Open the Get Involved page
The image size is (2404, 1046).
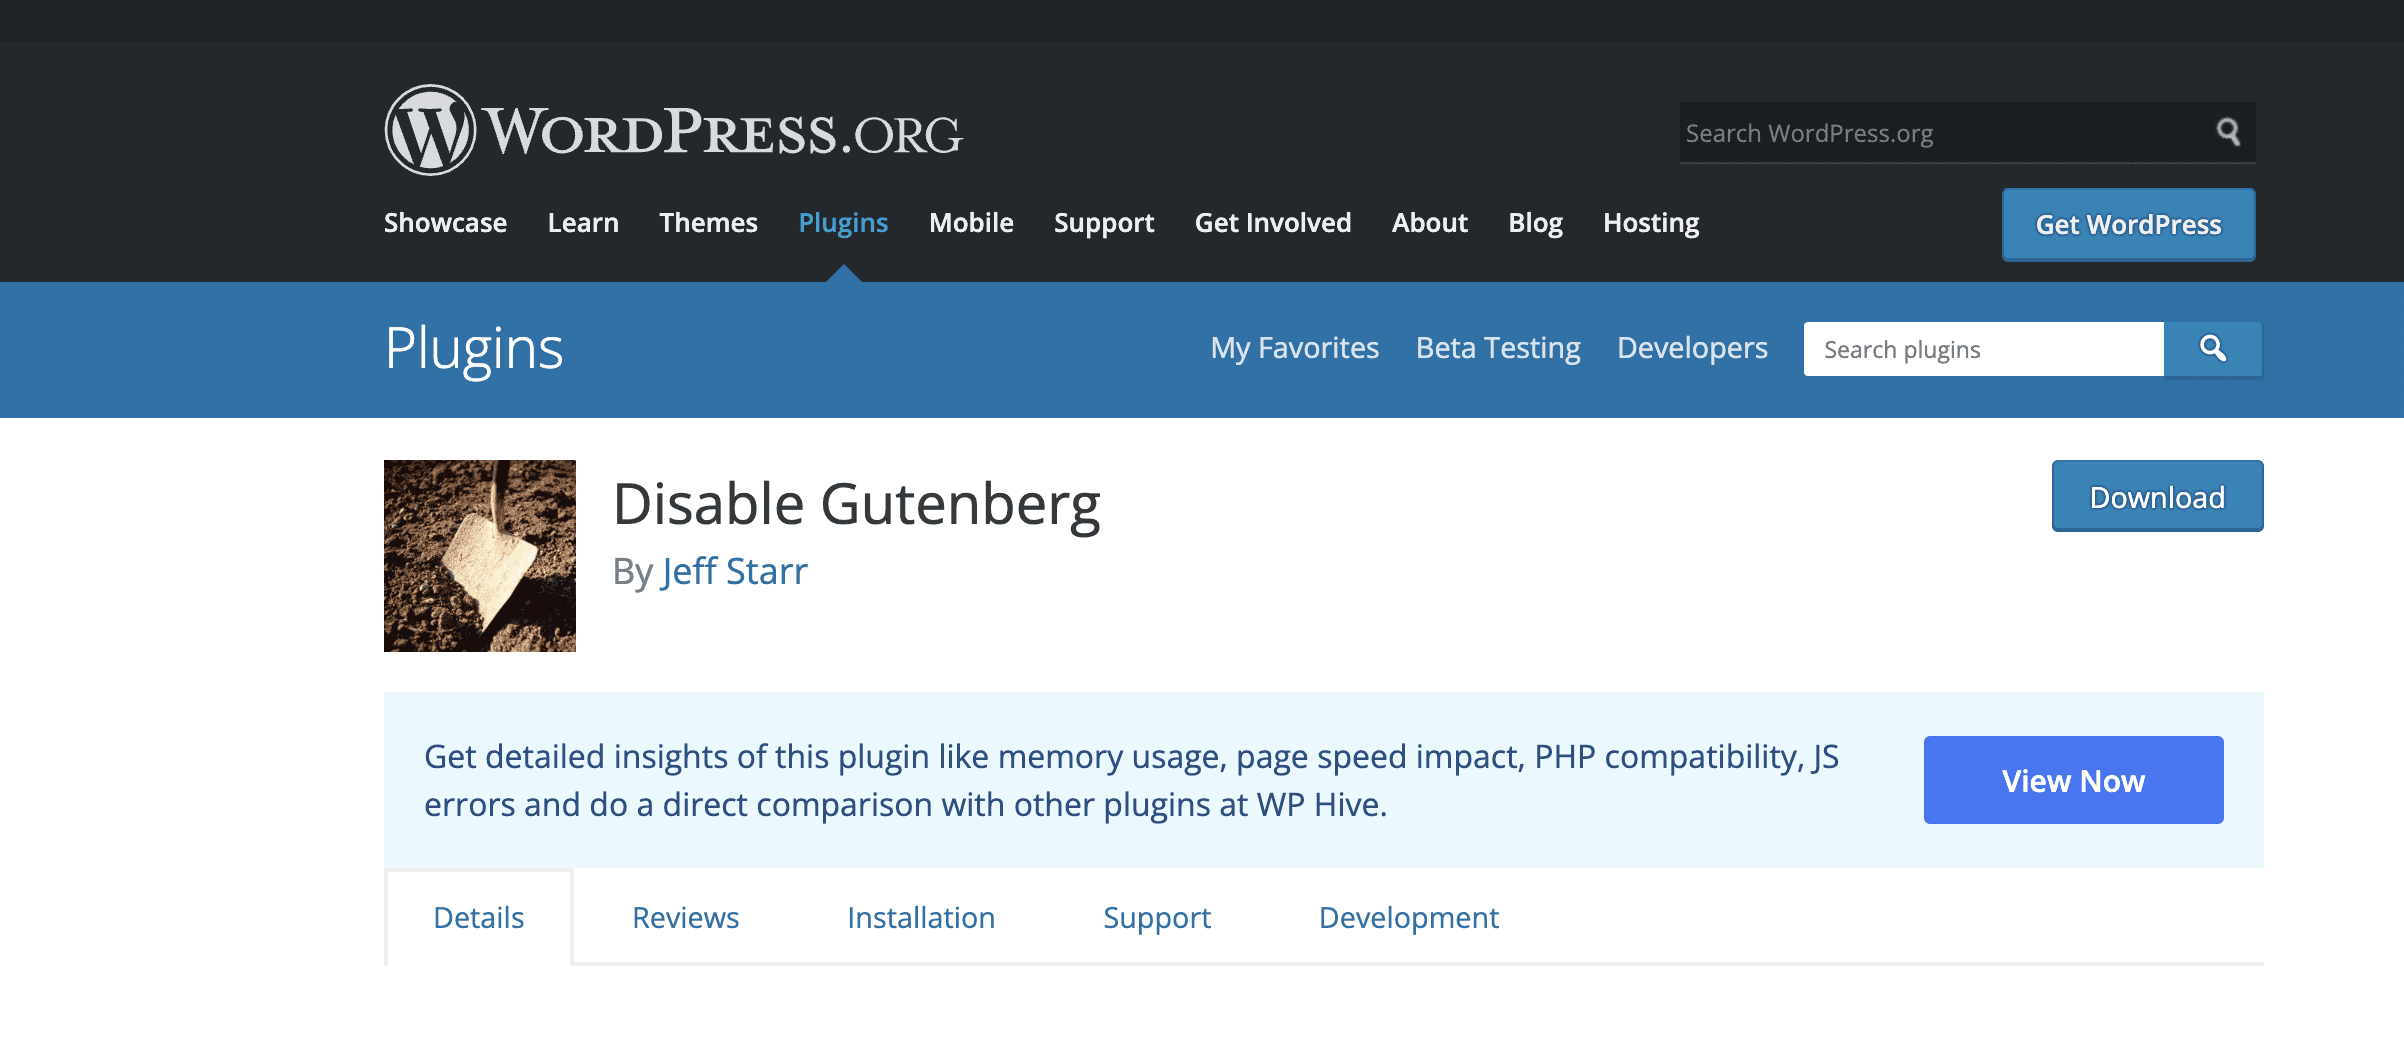(1273, 222)
